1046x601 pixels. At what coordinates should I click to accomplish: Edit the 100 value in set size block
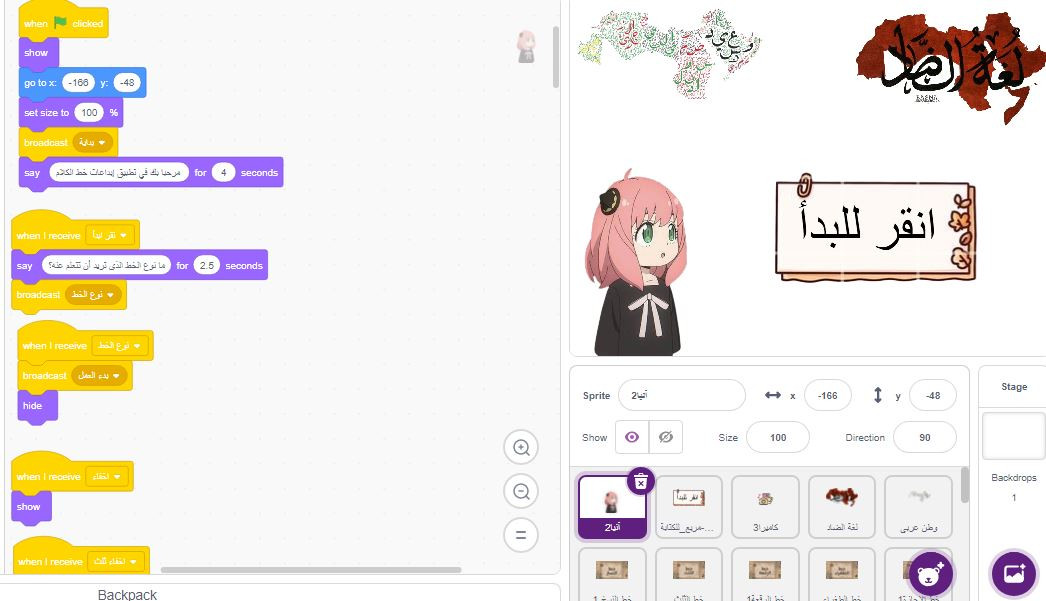[89, 113]
